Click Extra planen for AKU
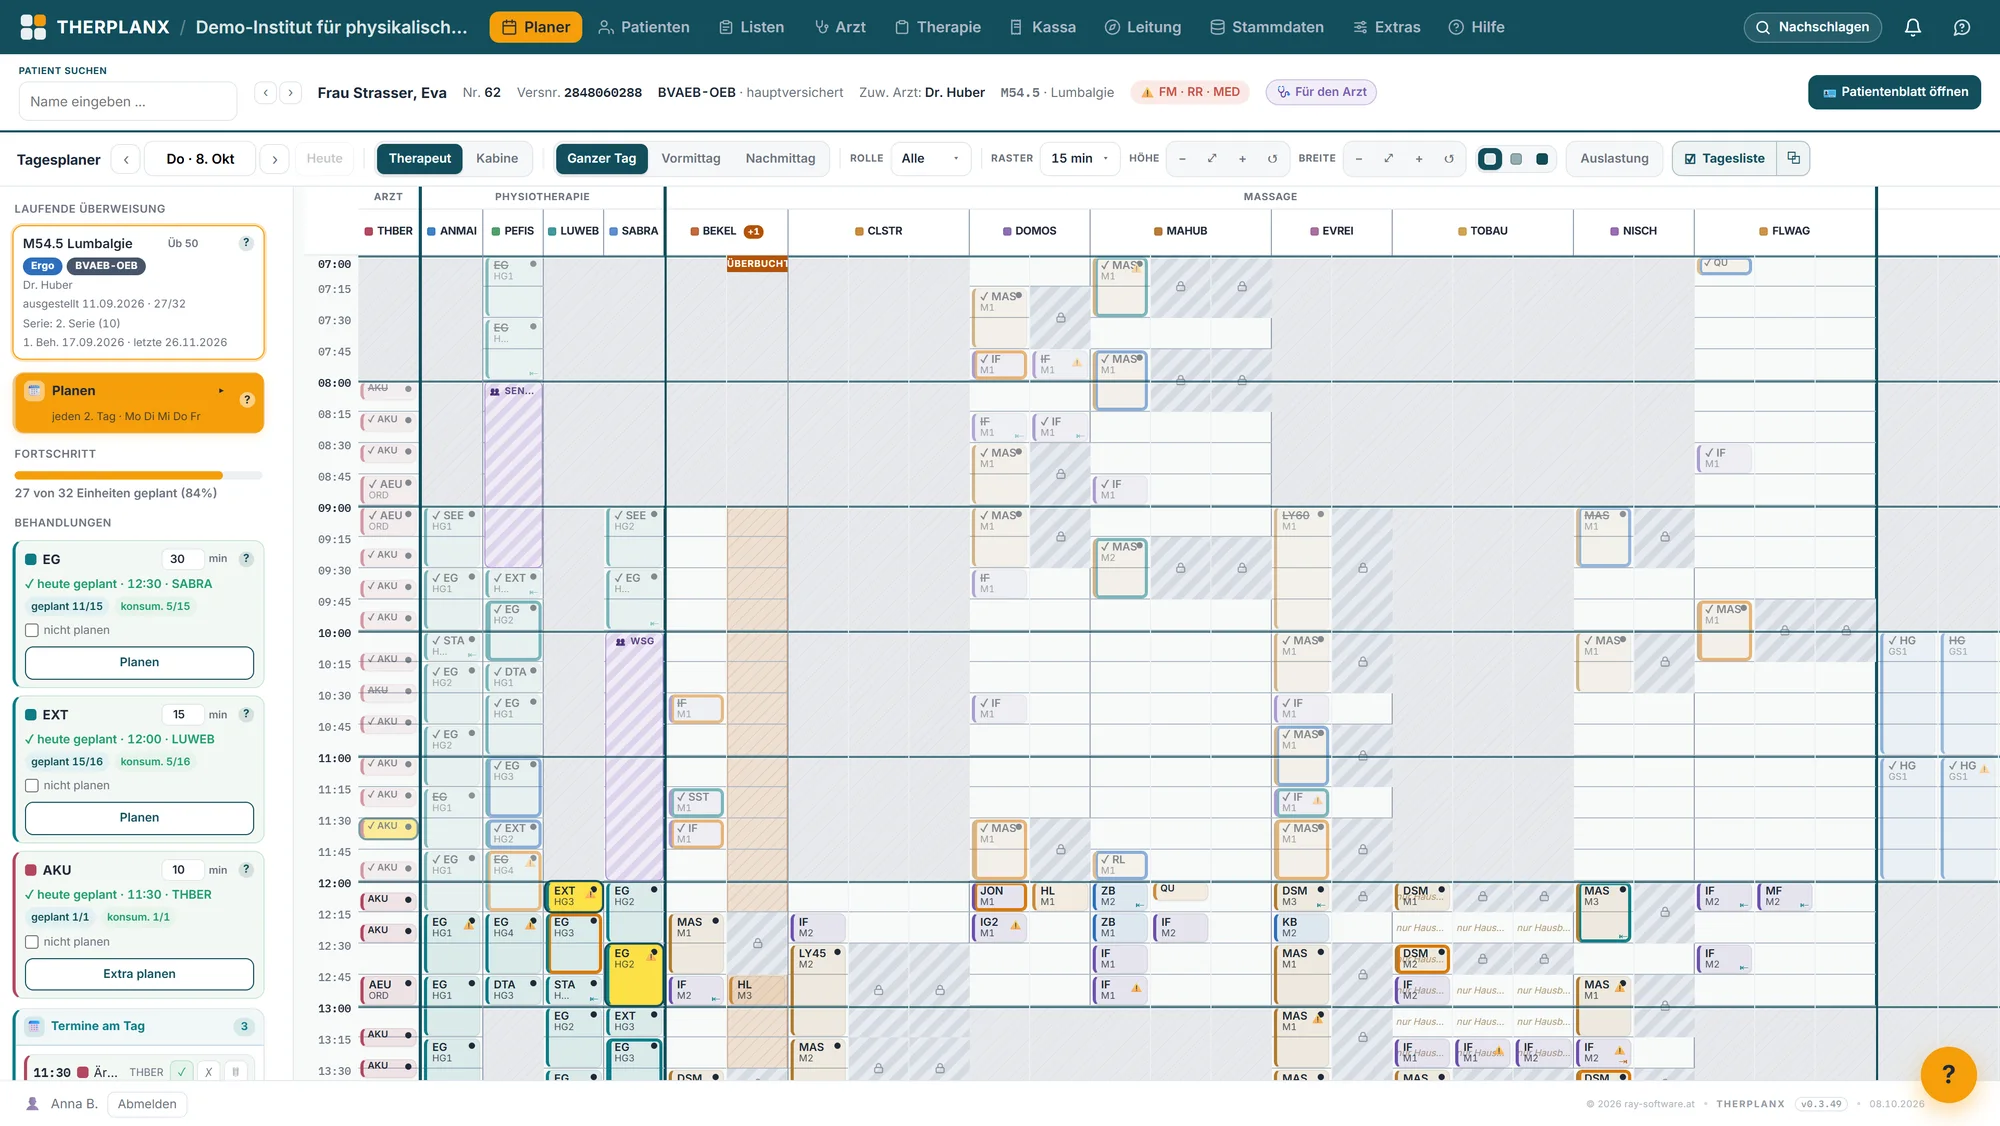 [139, 974]
